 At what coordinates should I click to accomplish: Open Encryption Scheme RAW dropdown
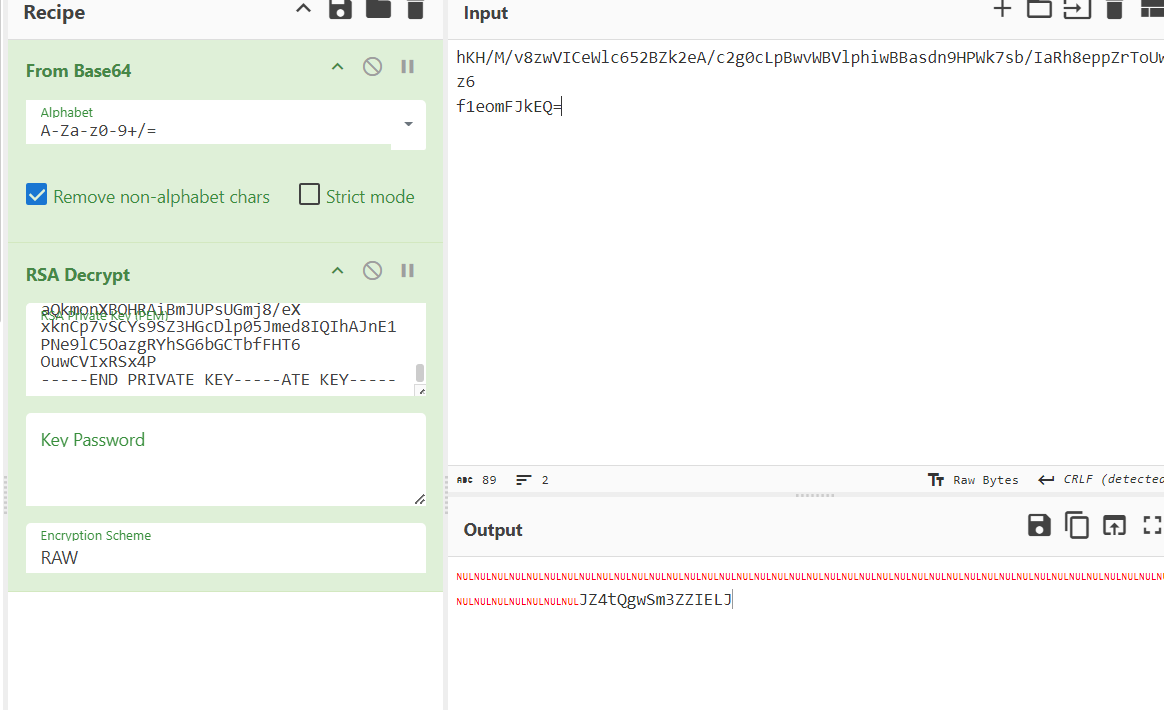pos(226,548)
